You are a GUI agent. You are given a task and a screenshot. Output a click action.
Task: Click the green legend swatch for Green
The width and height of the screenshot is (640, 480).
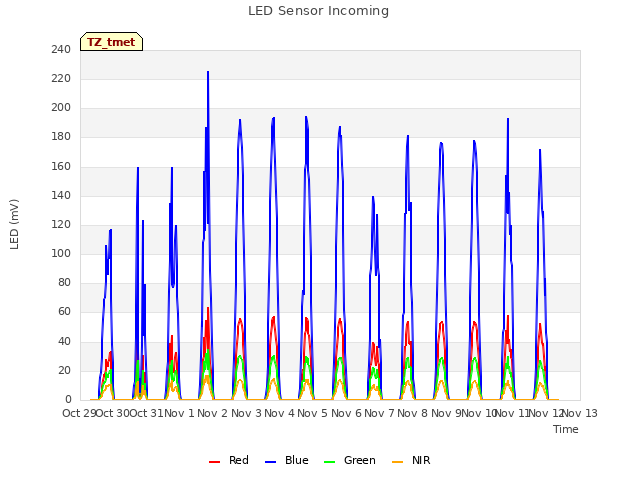[x=329, y=462]
